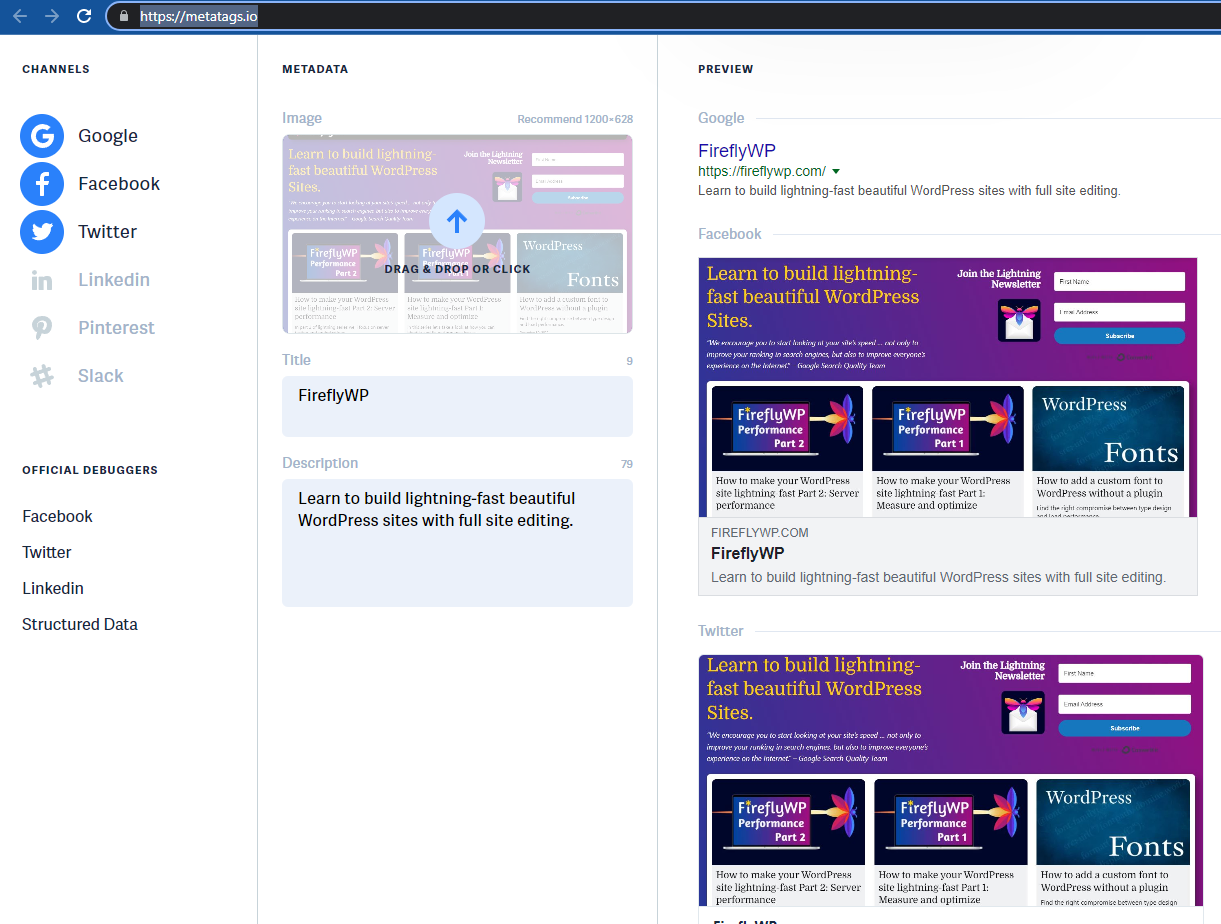
Task: Click the Title input field
Action: tap(456, 406)
